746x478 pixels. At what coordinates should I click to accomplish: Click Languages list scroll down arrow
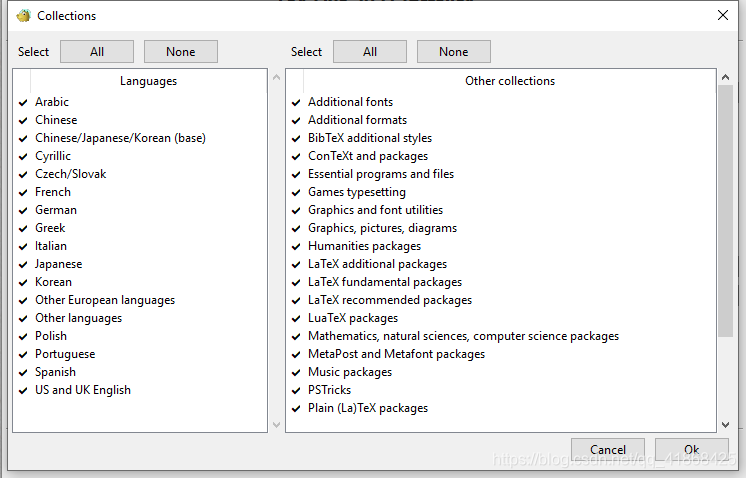coord(276,425)
